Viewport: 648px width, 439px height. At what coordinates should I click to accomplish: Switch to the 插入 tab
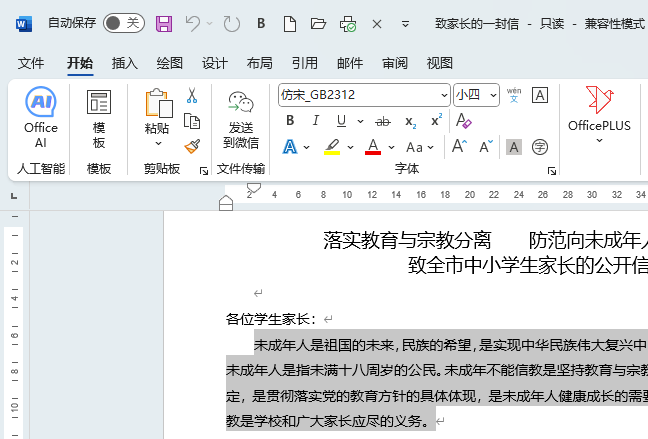tap(124, 63)
